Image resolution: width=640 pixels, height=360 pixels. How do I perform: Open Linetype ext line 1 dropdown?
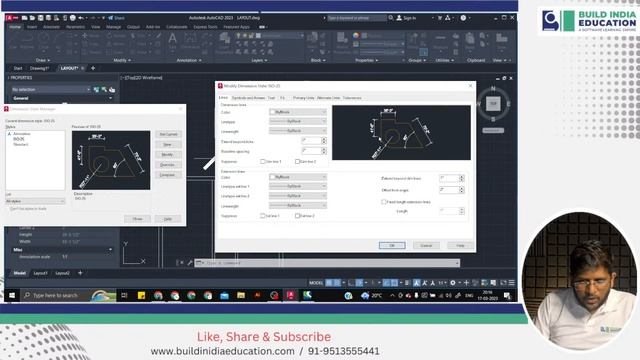298,186
